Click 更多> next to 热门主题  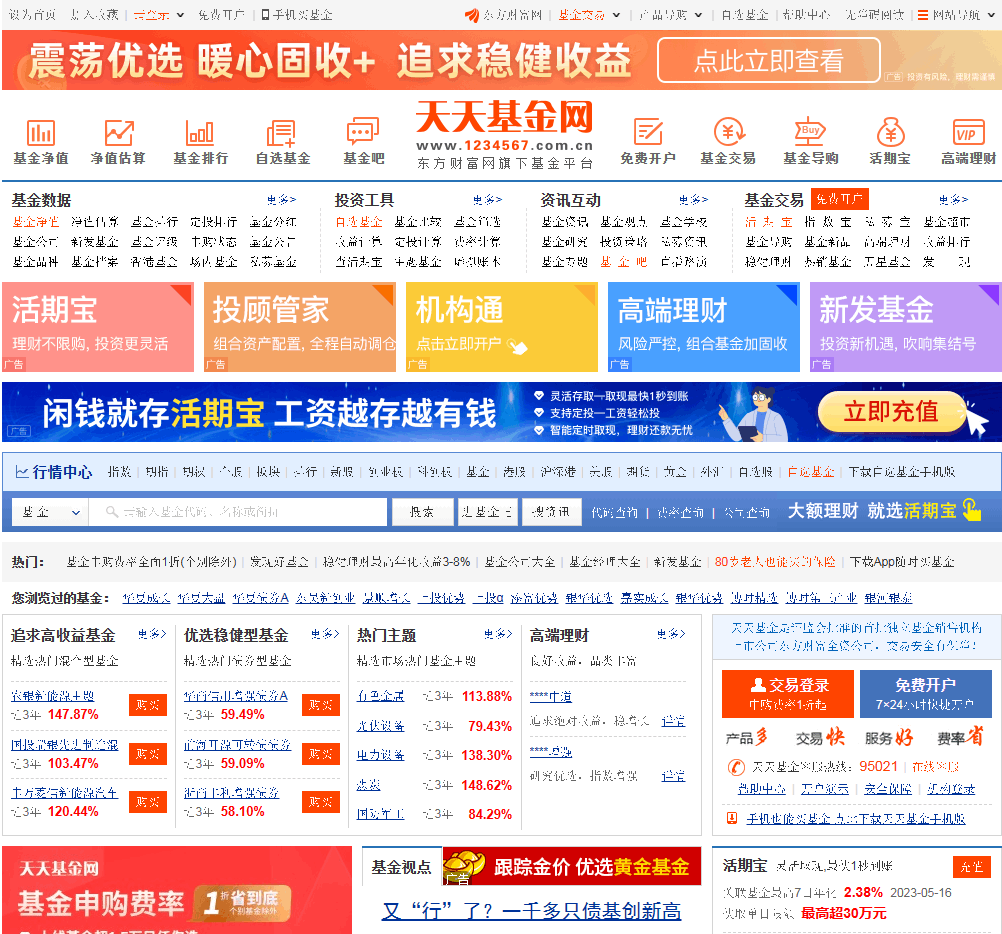click(498, 634)
